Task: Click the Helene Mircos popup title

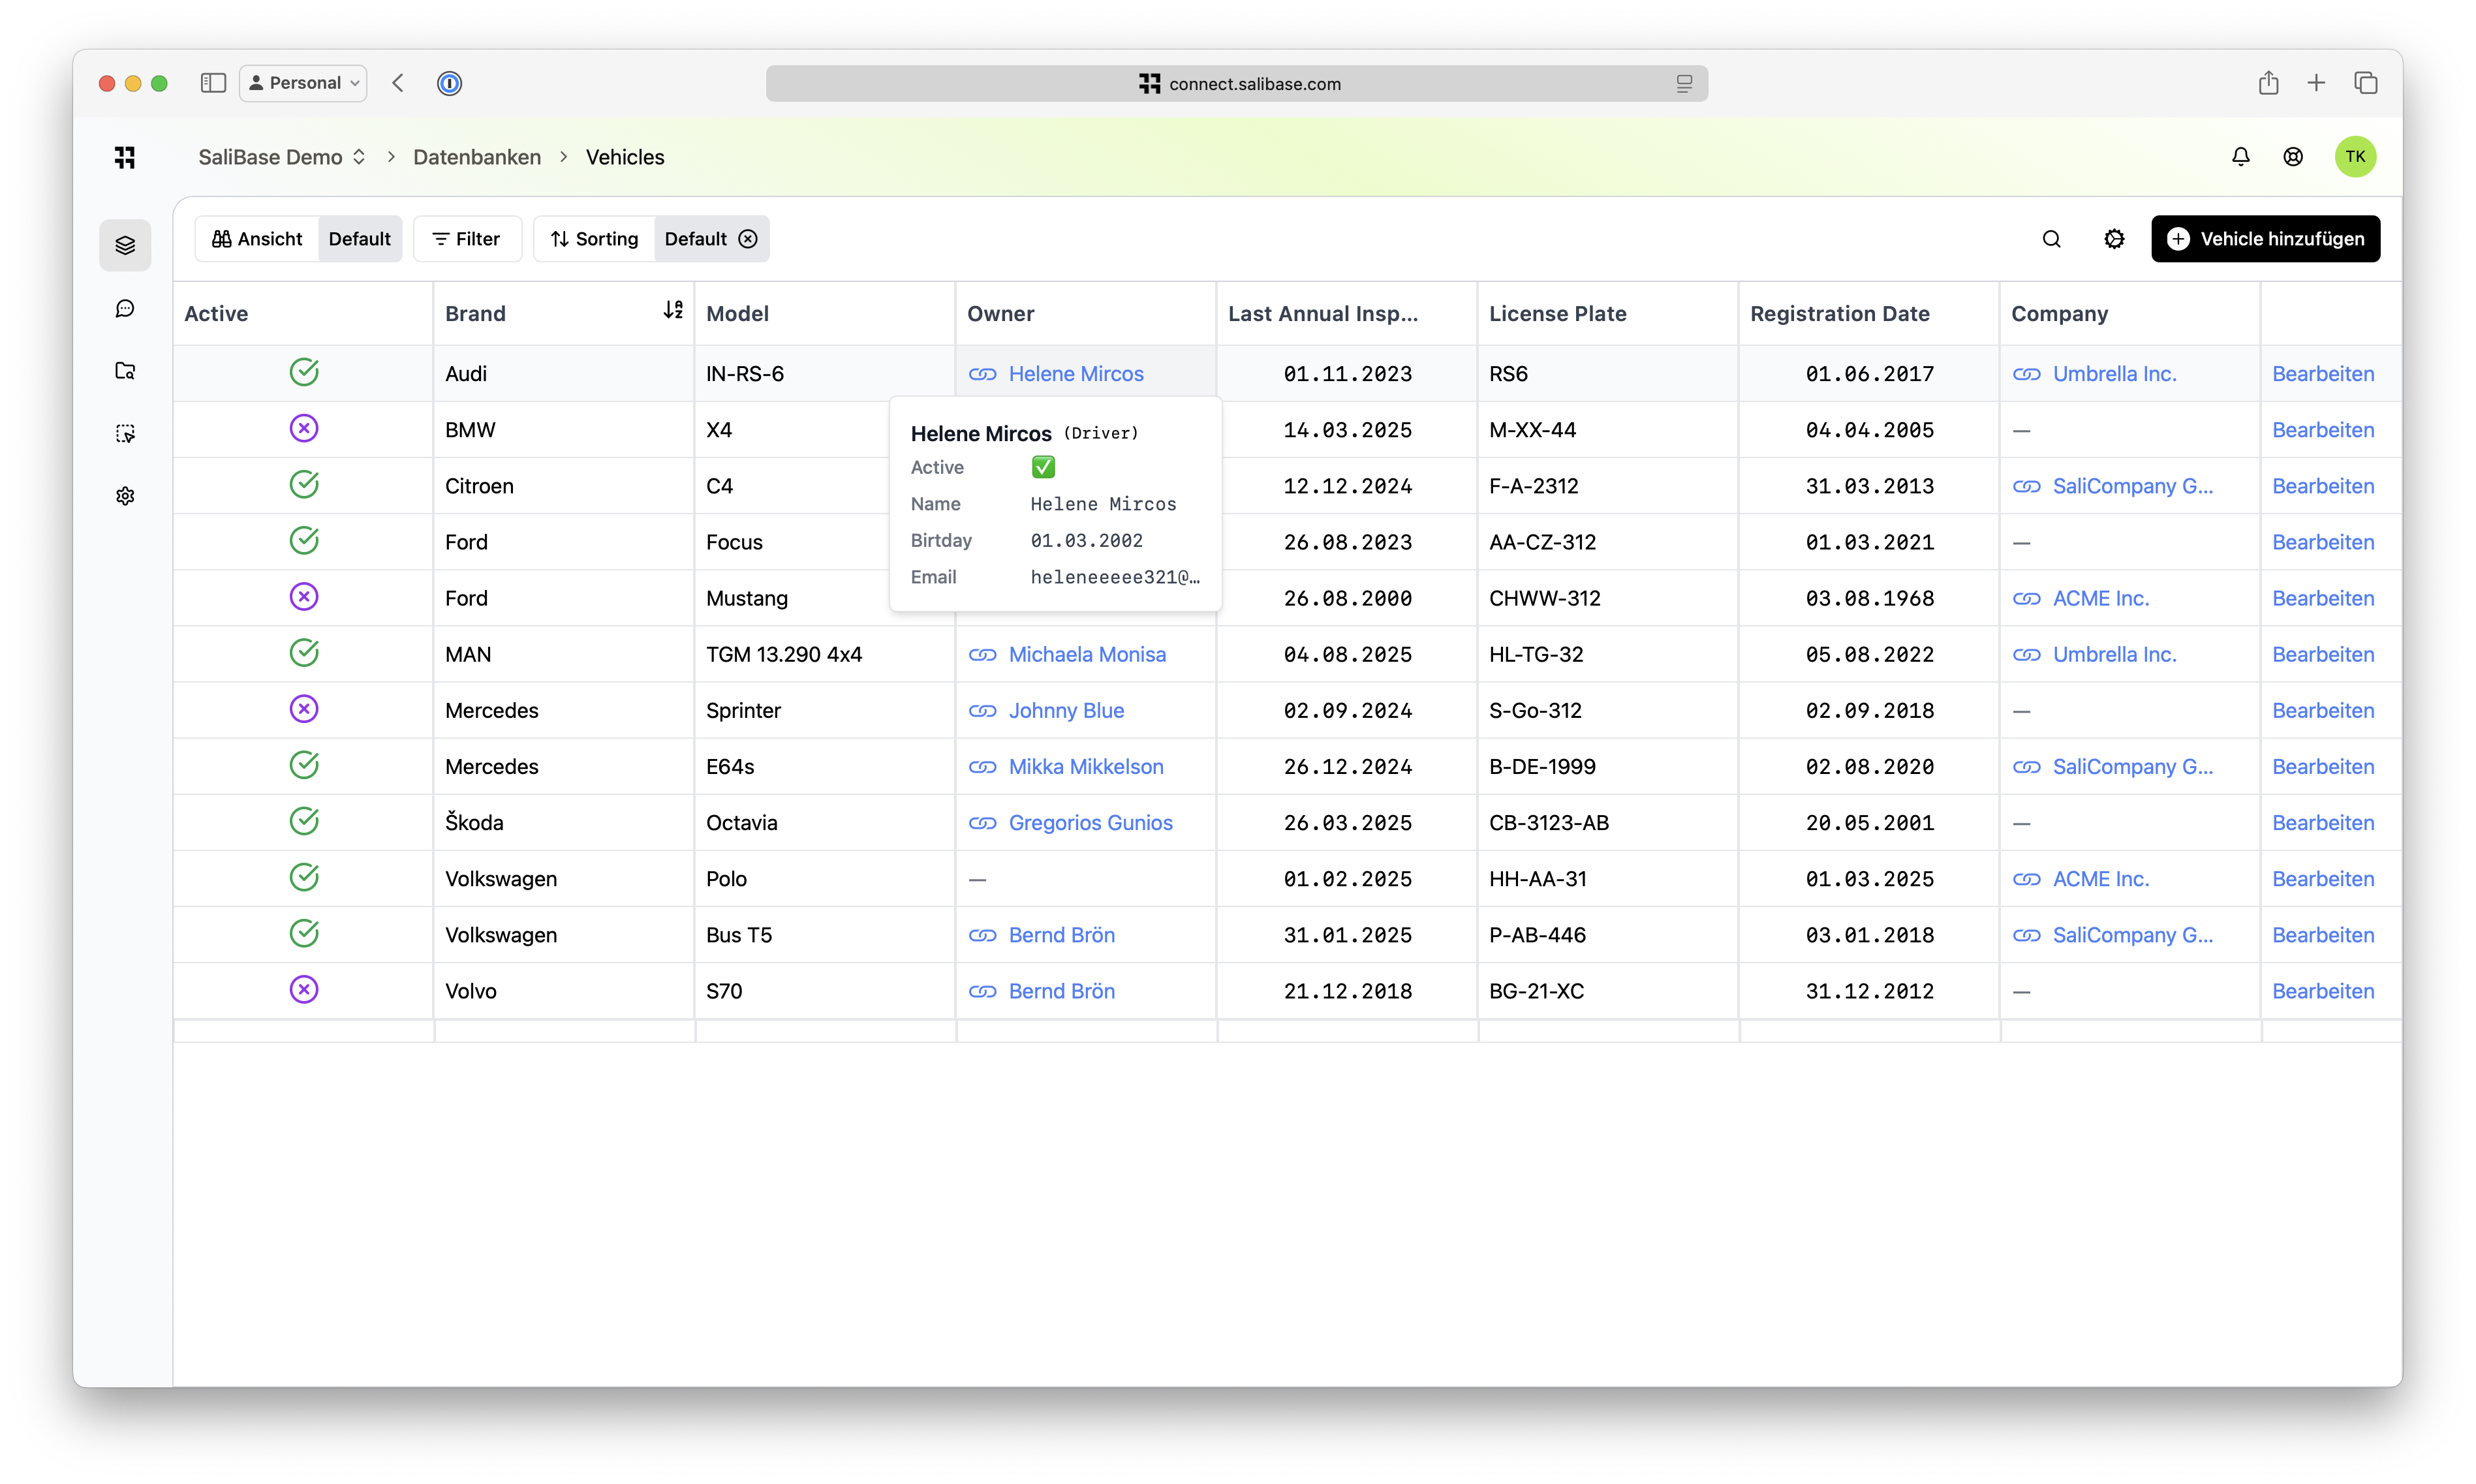Action: (981, 433)
